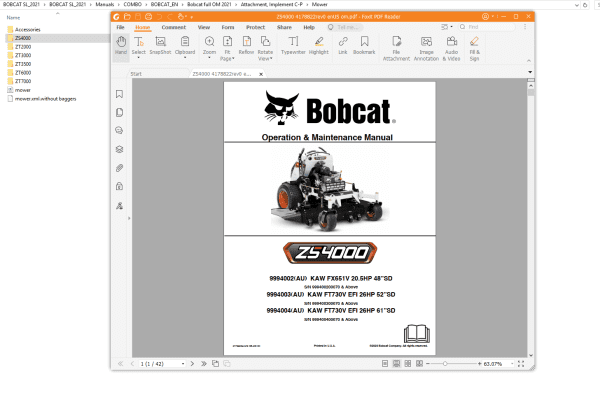600x404 pixels.
Task: Click the Fit Page icon
Action: [x=227, y=41]
